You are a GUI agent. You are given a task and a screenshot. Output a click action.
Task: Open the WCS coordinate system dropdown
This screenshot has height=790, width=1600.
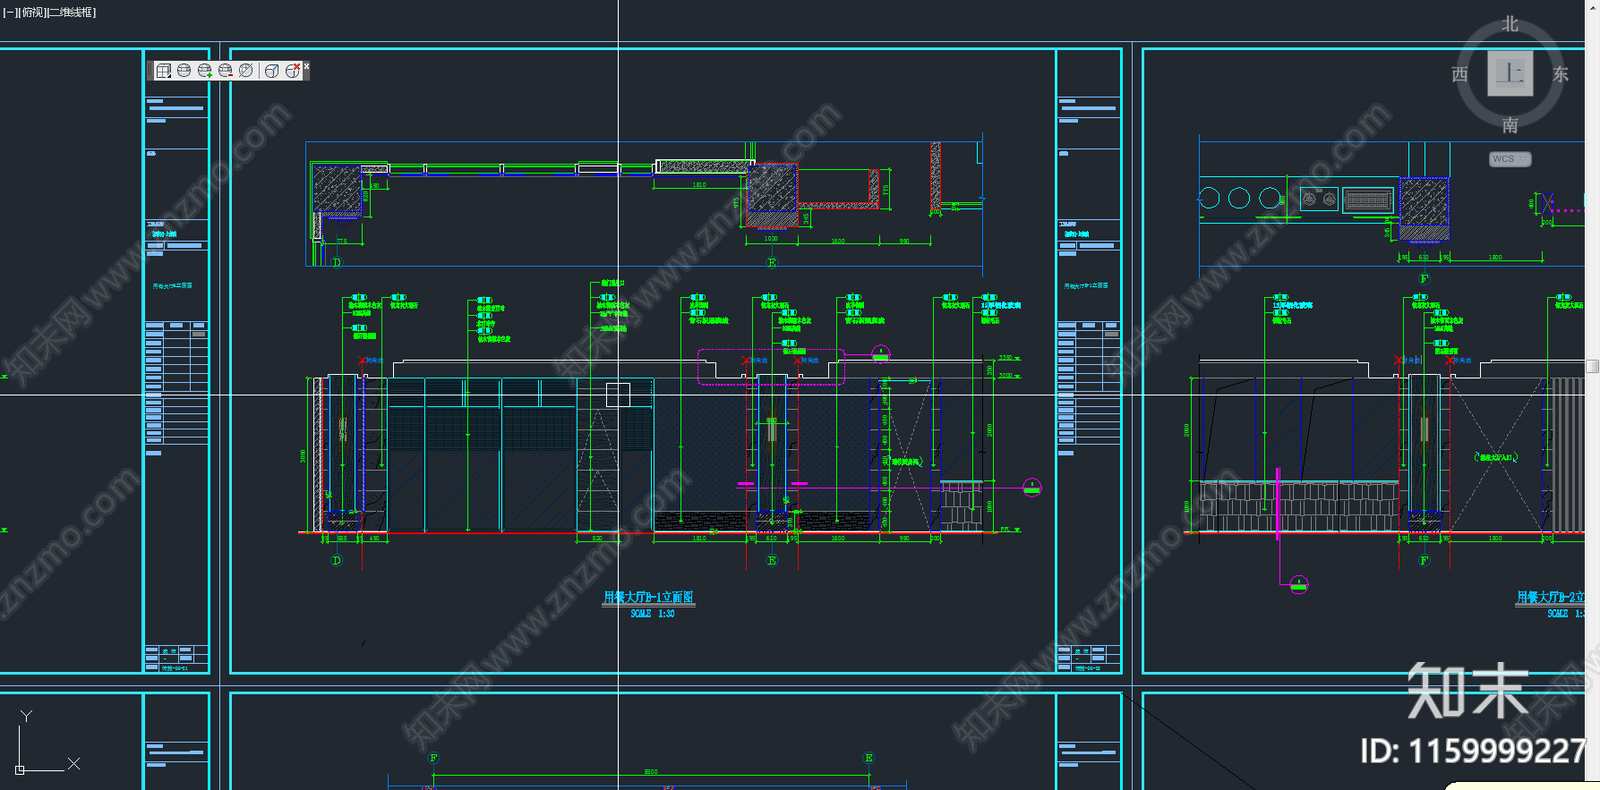pos(1510,159)
